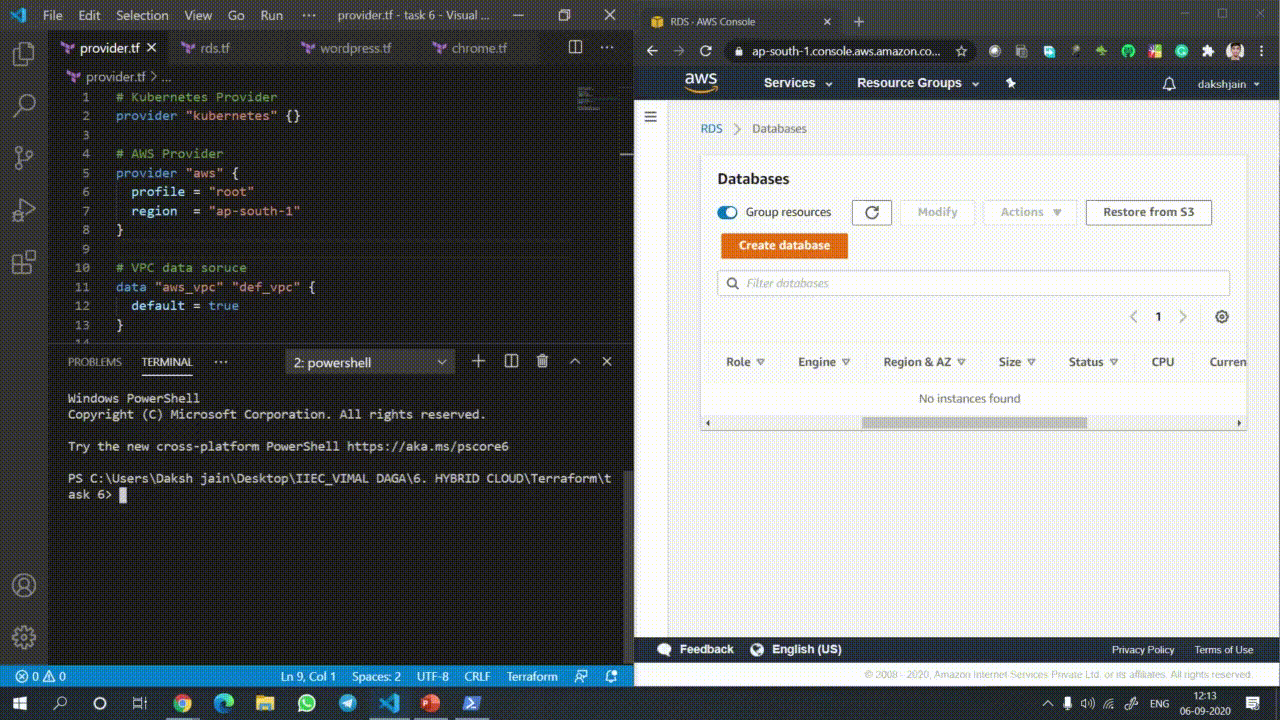1280x720 pixels.
Task: Open the Privacy Policy link
Action: [1143, 650]
